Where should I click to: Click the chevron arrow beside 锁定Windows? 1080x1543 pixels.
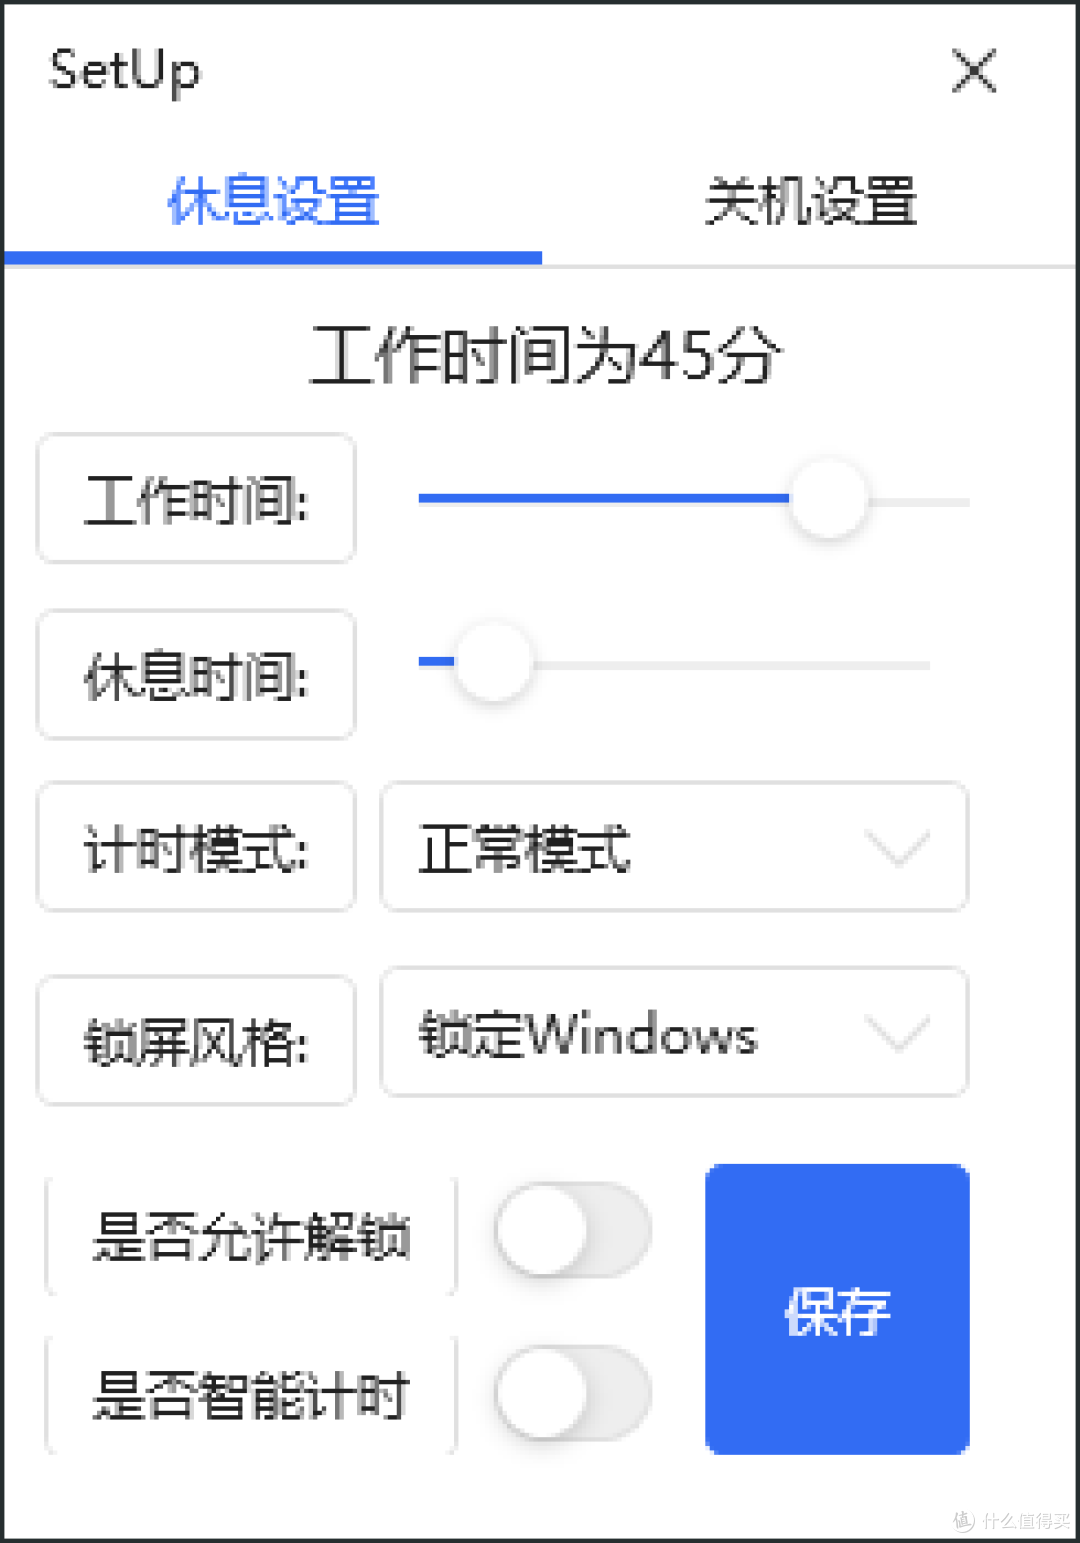tap(897, 1033)
